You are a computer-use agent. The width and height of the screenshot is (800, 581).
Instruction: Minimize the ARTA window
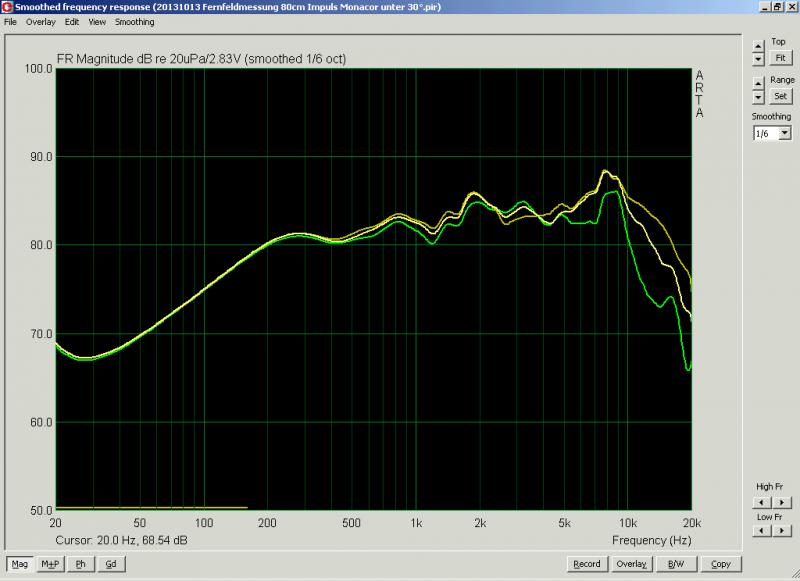765,7
